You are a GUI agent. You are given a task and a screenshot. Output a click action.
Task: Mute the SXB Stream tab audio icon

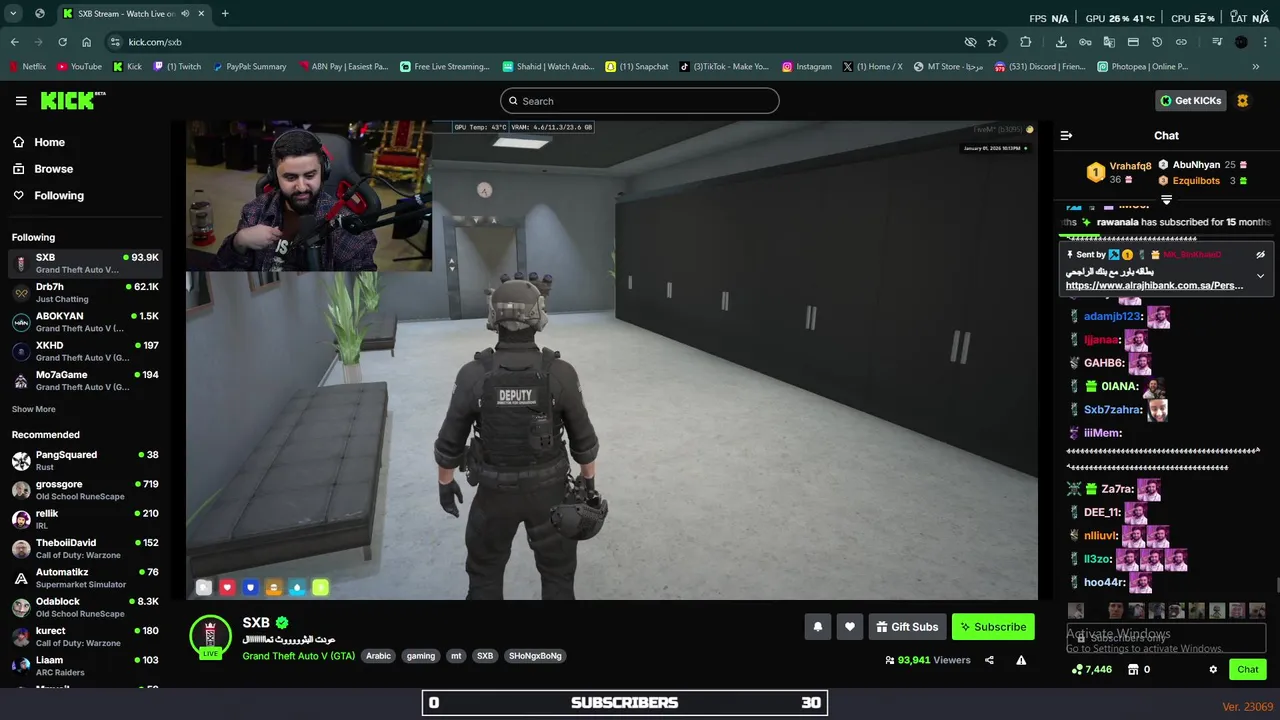[185, 13]
